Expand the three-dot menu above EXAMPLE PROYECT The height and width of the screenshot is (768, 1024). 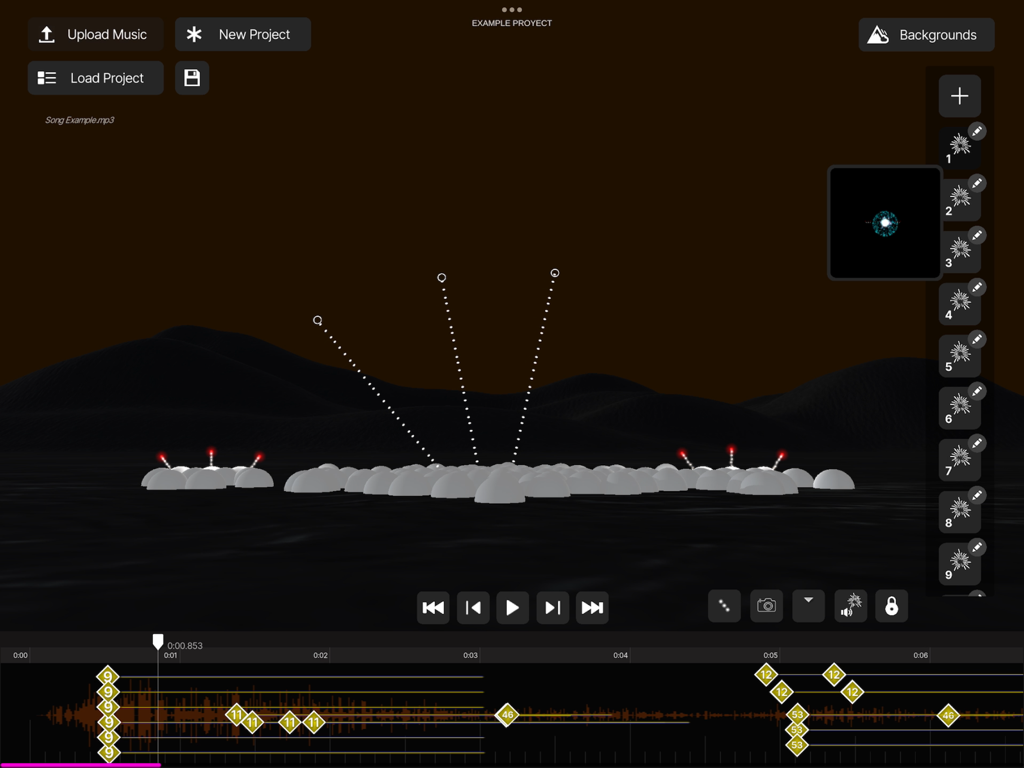point(511,10)
